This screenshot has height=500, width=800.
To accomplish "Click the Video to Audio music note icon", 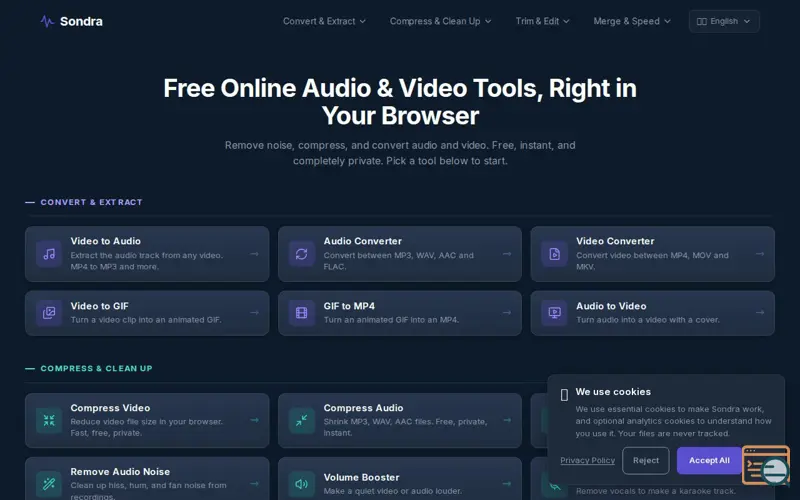I will (49, 254).
